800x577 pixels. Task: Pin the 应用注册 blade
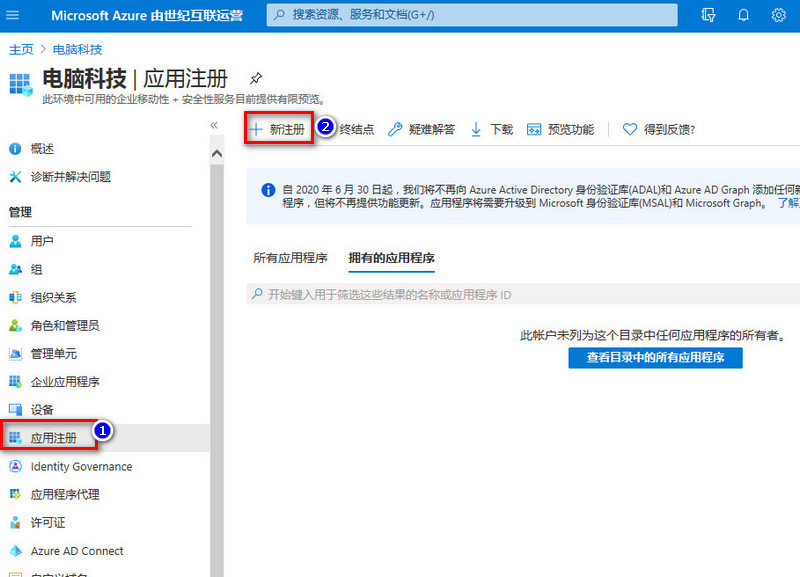coord(256,78)
